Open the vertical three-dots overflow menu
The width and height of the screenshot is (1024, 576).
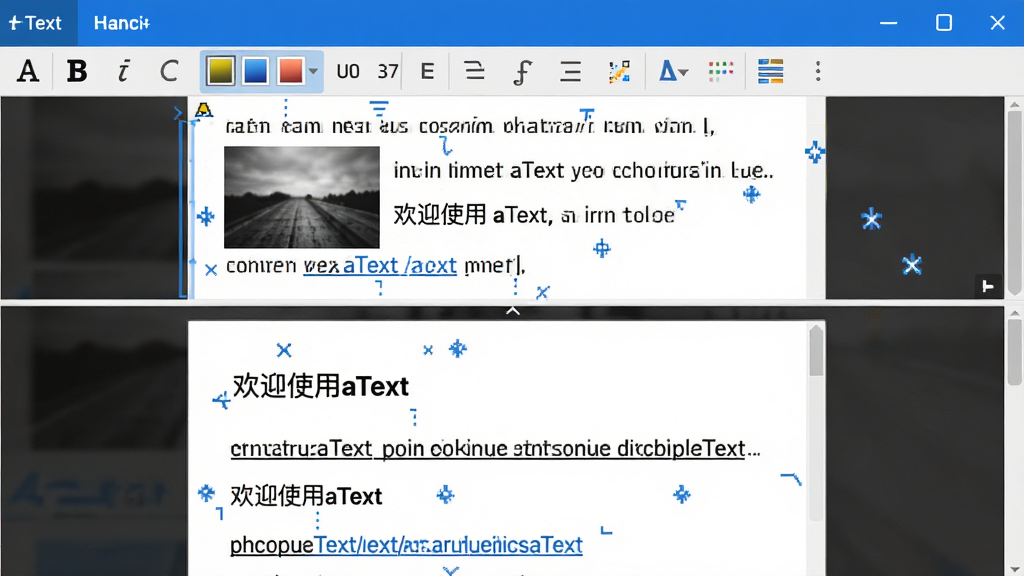(818, 71)
